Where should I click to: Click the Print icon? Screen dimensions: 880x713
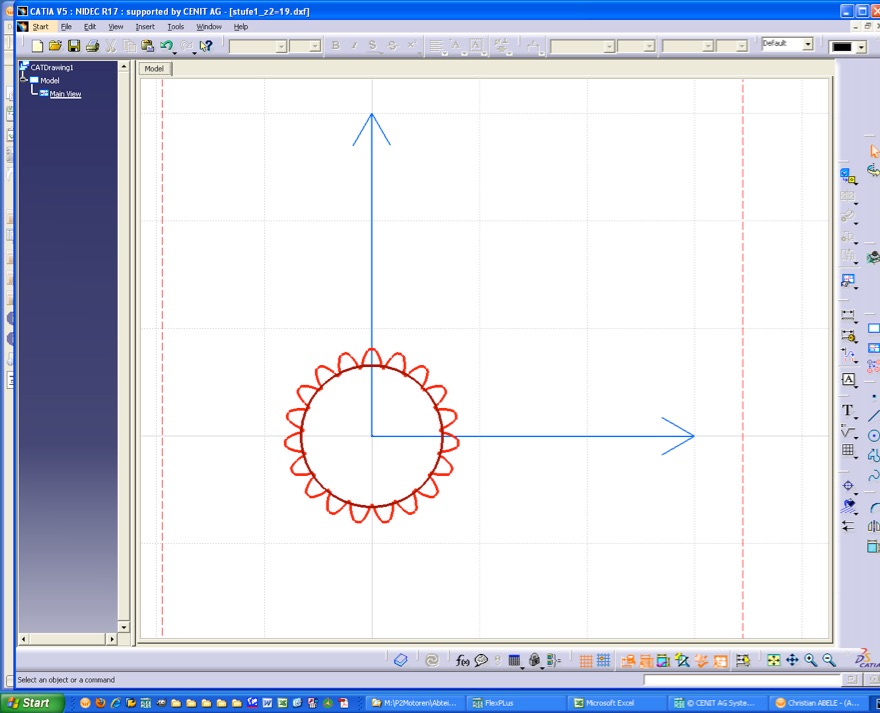(x=93, y=46)
